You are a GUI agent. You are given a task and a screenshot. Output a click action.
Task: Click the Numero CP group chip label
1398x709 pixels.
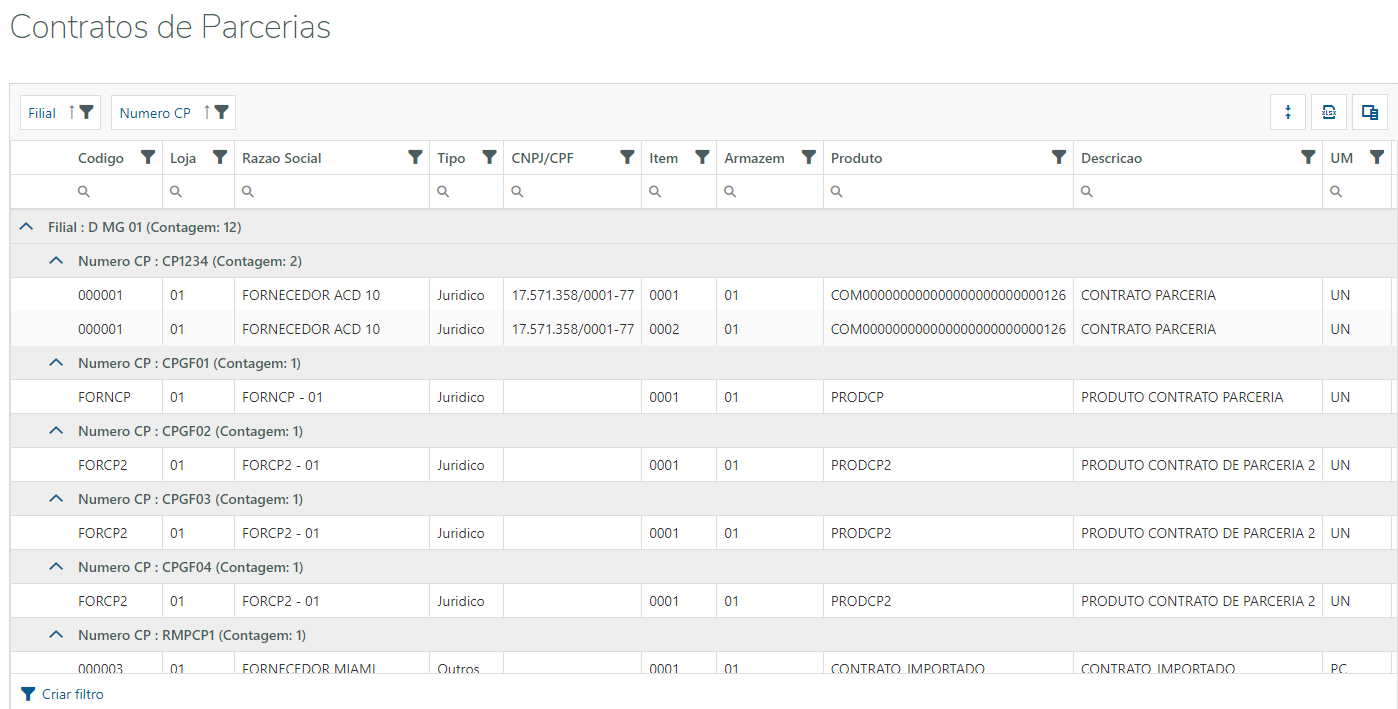(x=155, y=113)
